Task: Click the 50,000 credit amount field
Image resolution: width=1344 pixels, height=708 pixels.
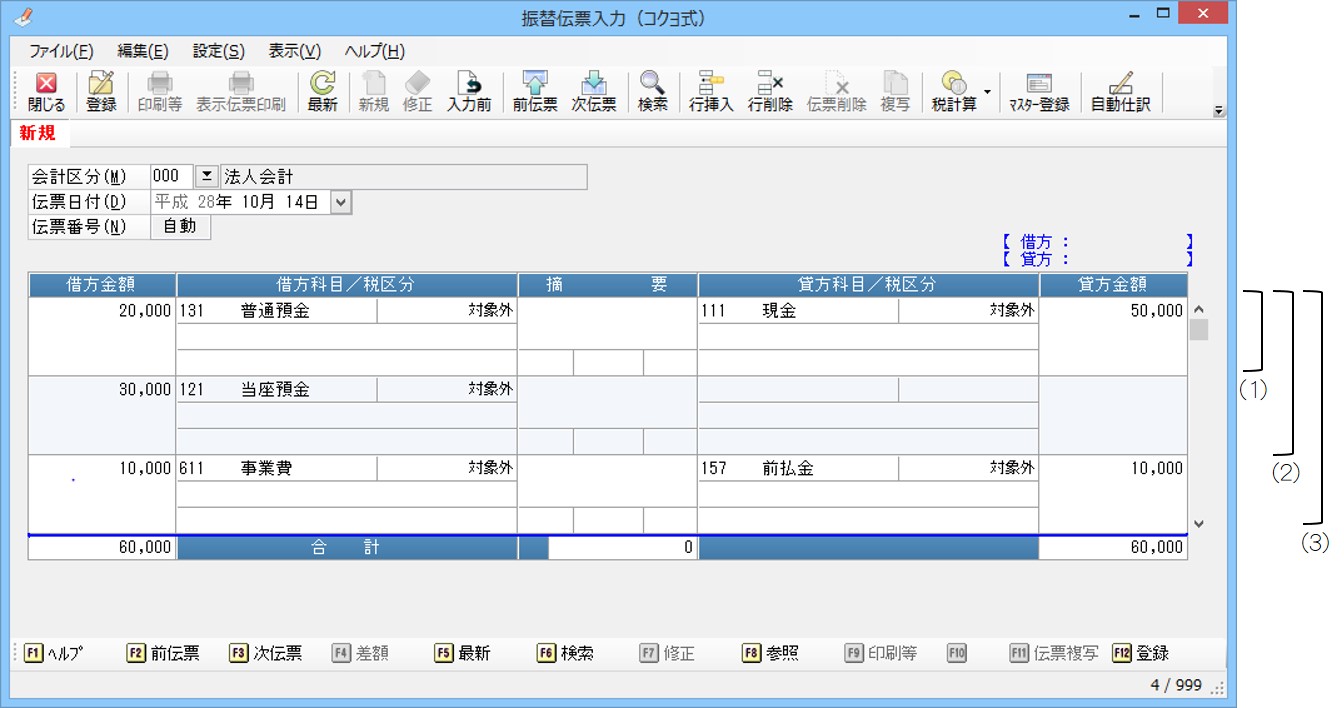Action: 1113,311
